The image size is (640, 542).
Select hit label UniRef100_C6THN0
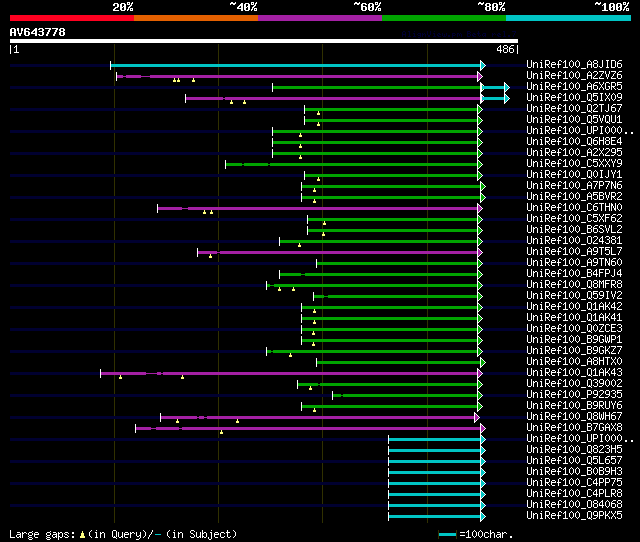(x=574, y=208)
